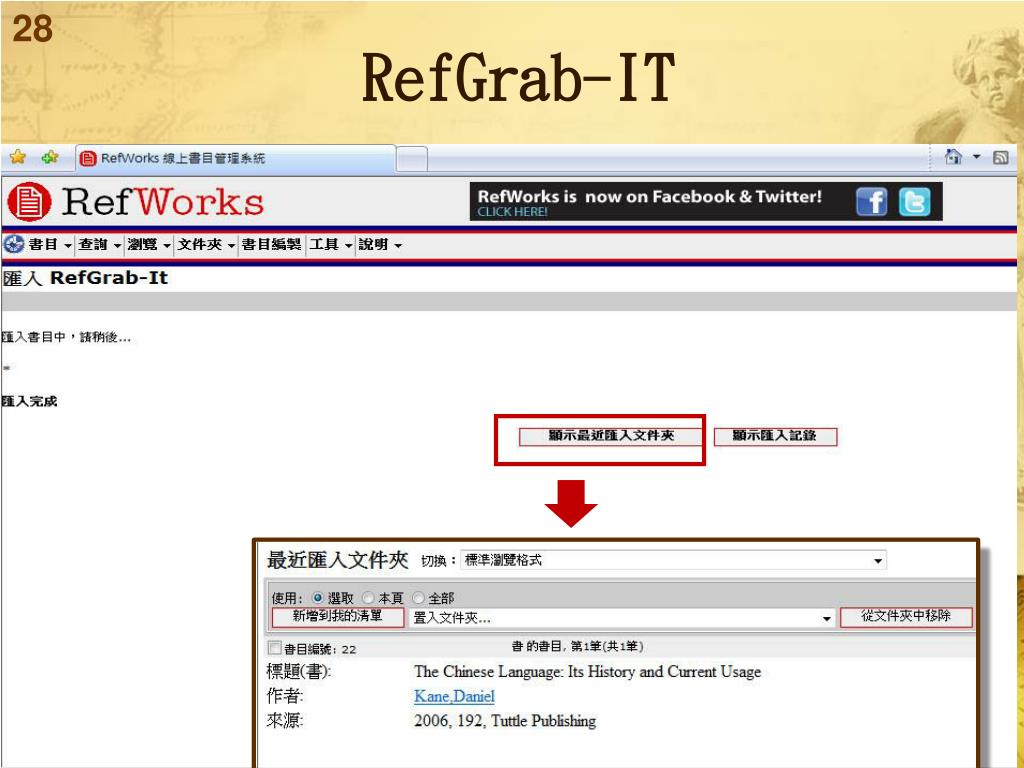The image size is (1024, 768).
Task: Open the RefWorks Facebook icon
Action: coord(872,201)
